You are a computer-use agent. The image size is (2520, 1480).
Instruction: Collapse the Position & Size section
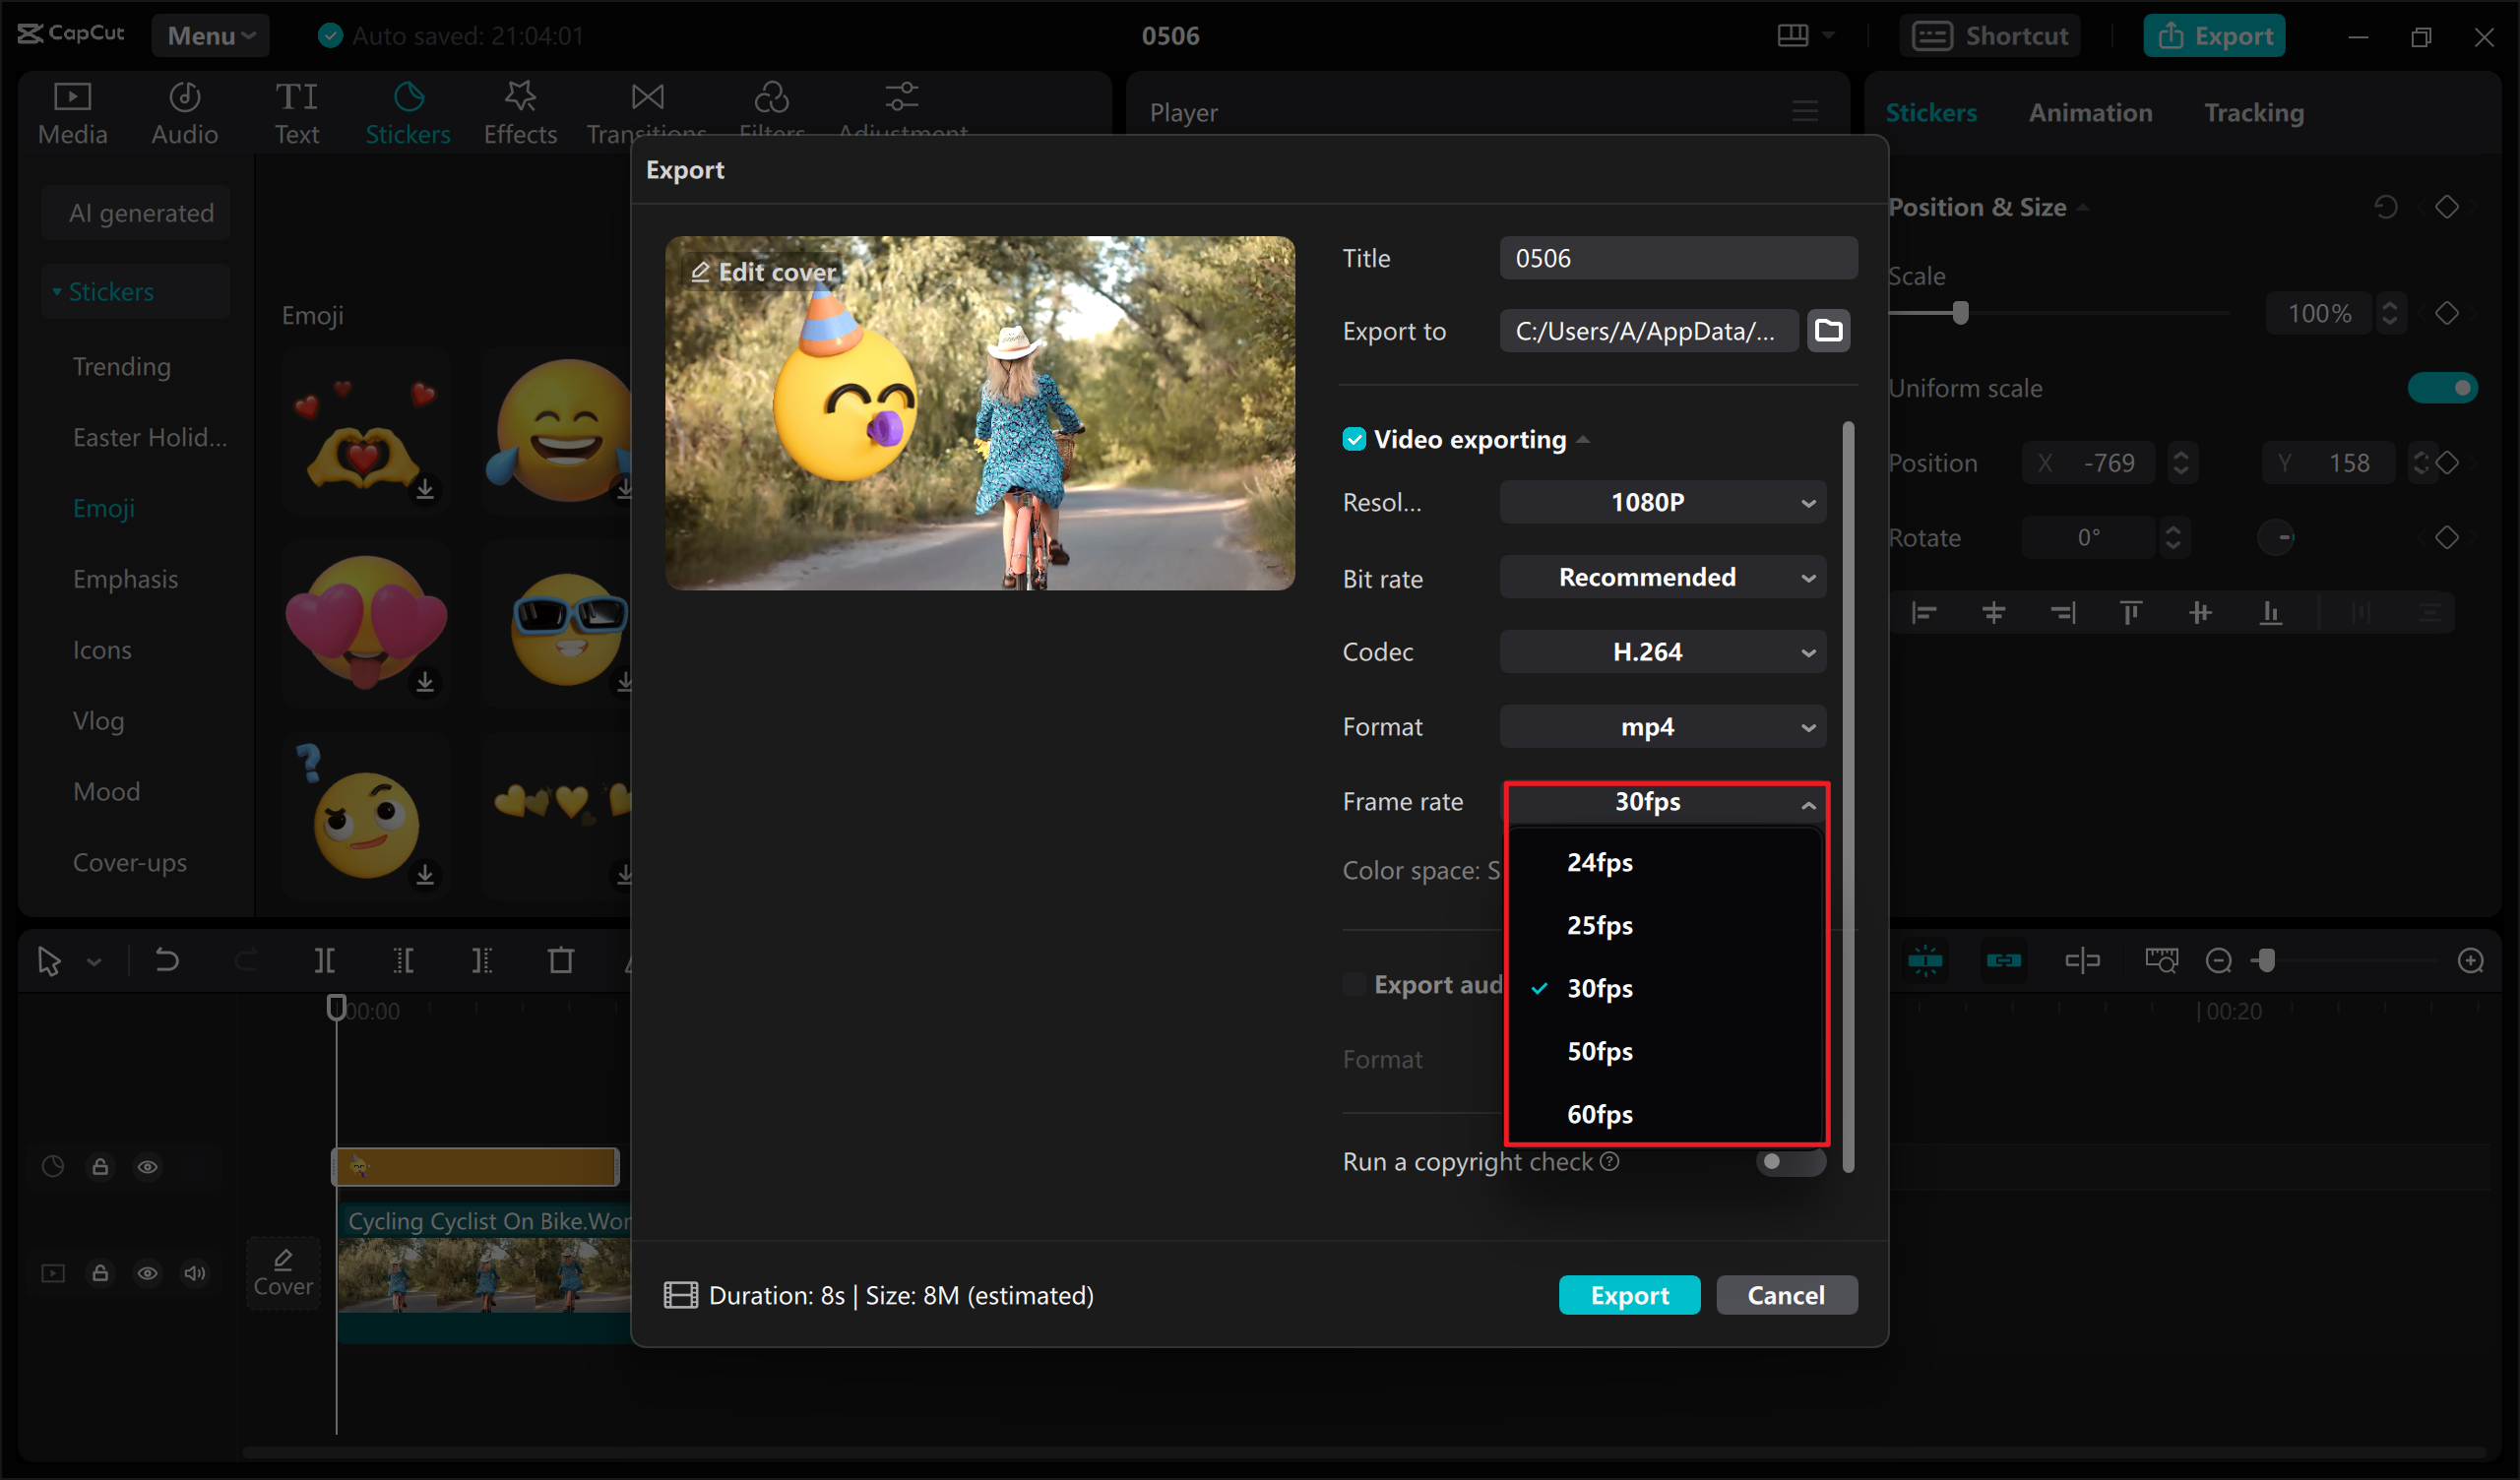point(2085,206)
